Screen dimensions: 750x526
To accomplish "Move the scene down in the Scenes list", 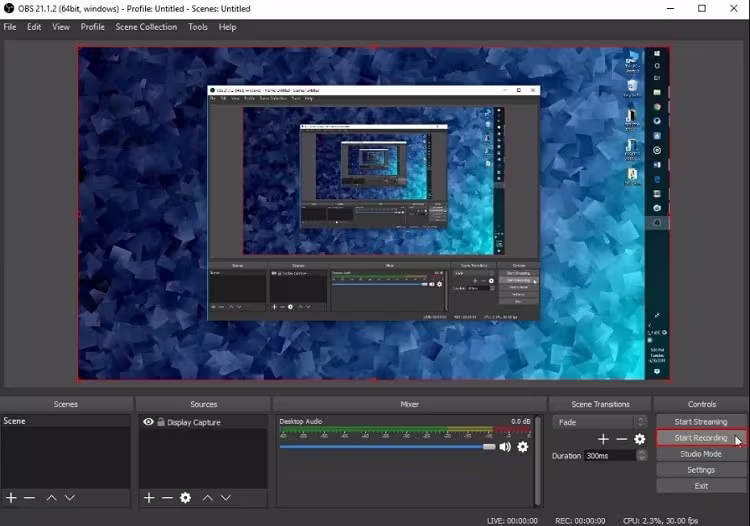I will click(70, 498).
